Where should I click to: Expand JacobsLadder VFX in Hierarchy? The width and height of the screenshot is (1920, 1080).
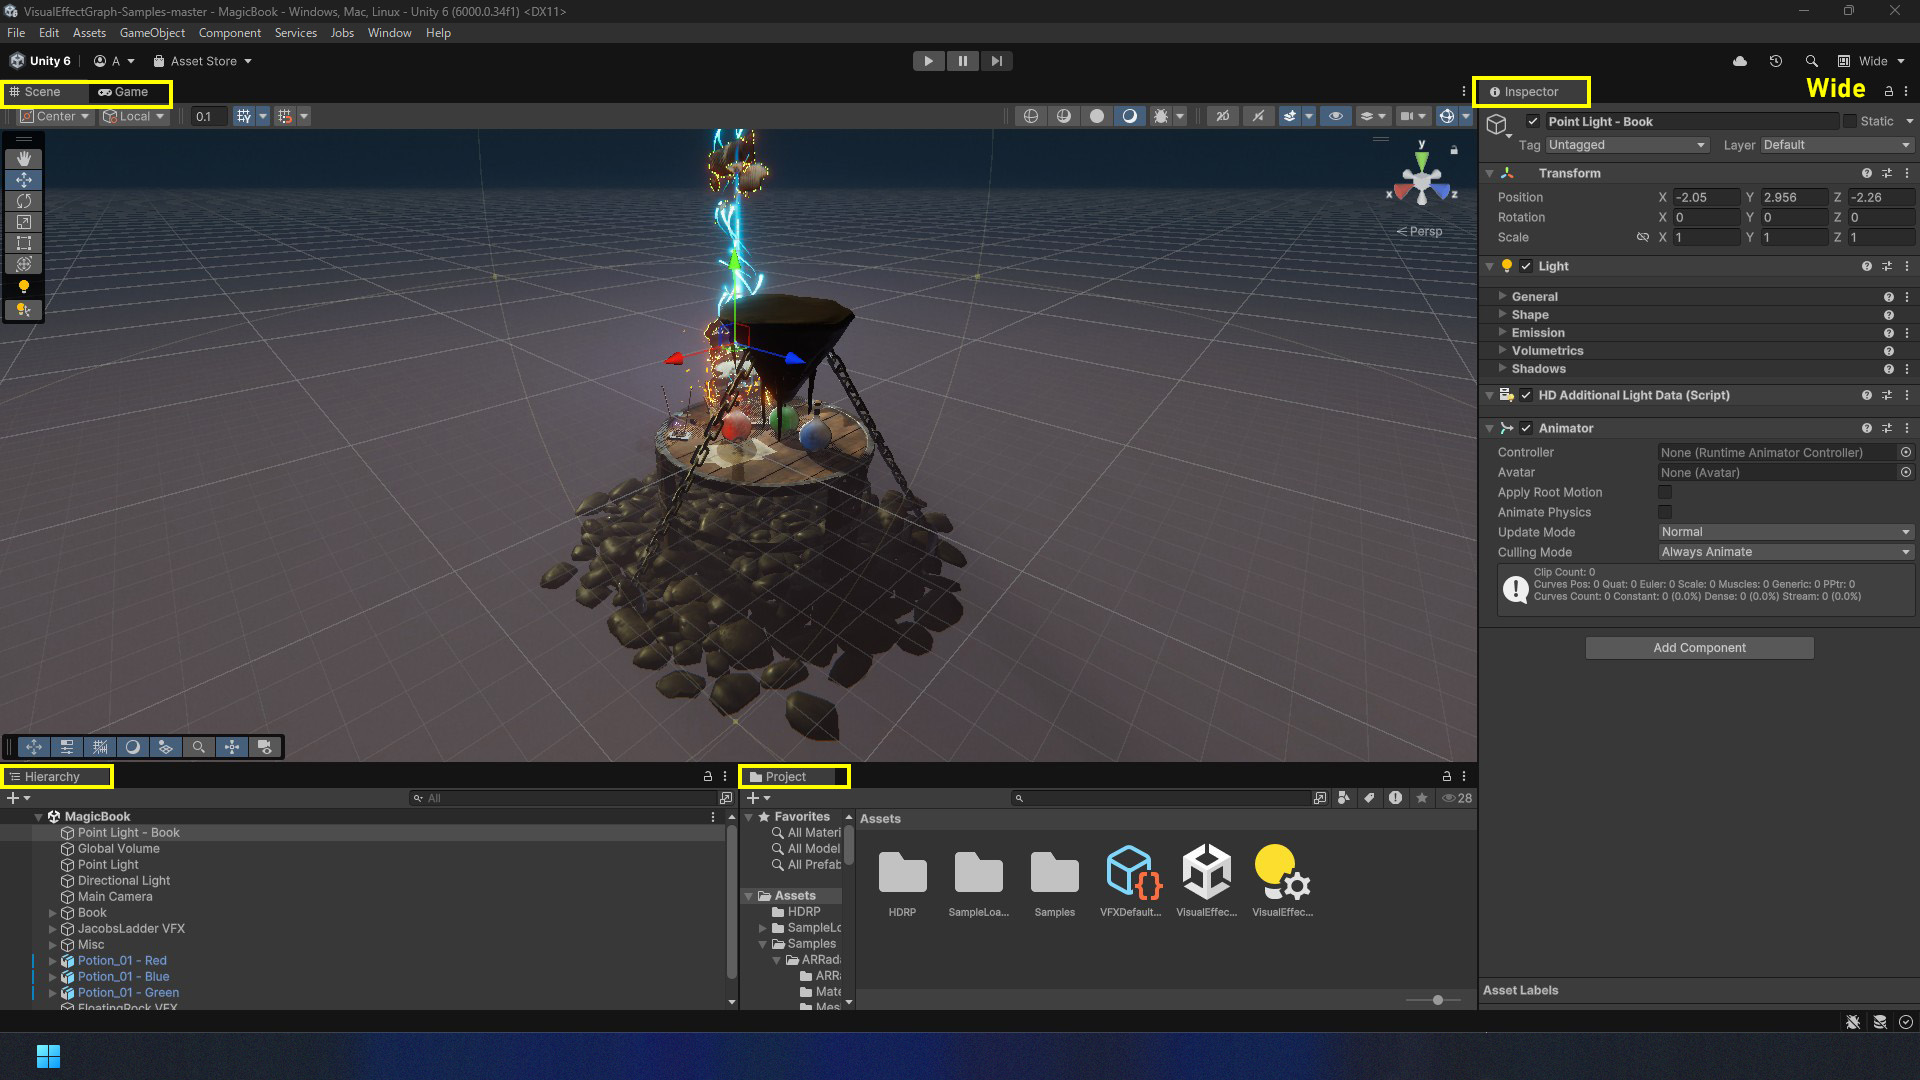tap(53, 929)
